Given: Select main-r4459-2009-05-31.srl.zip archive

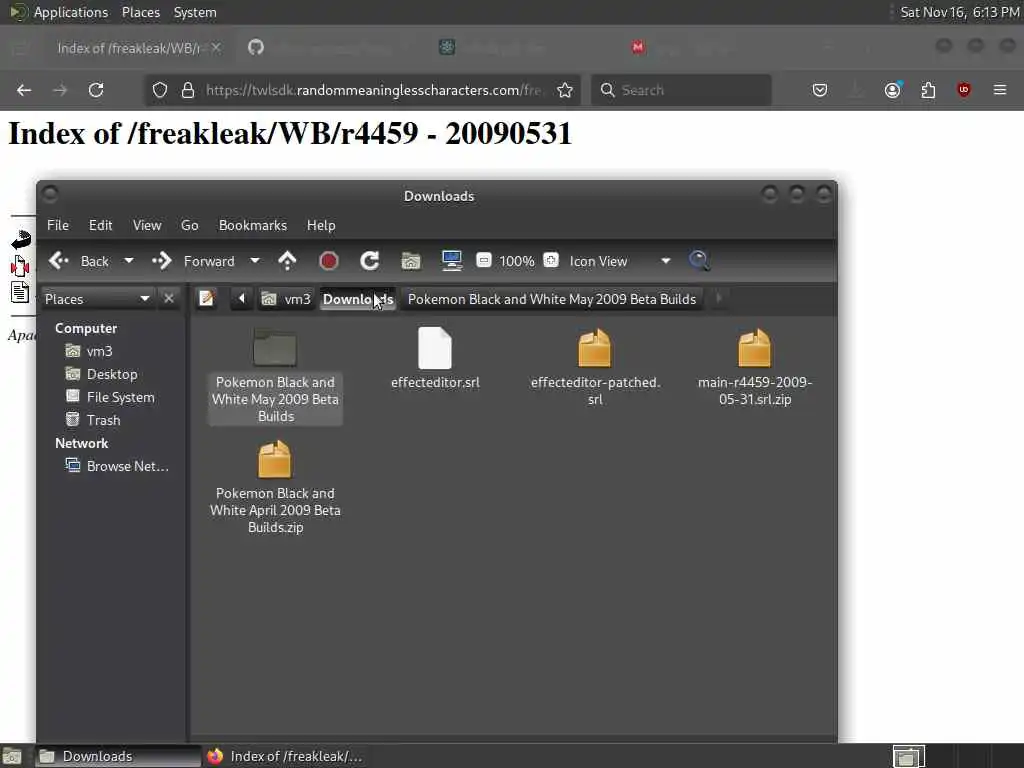Looking at the screenshot, I should pos(755,367).
